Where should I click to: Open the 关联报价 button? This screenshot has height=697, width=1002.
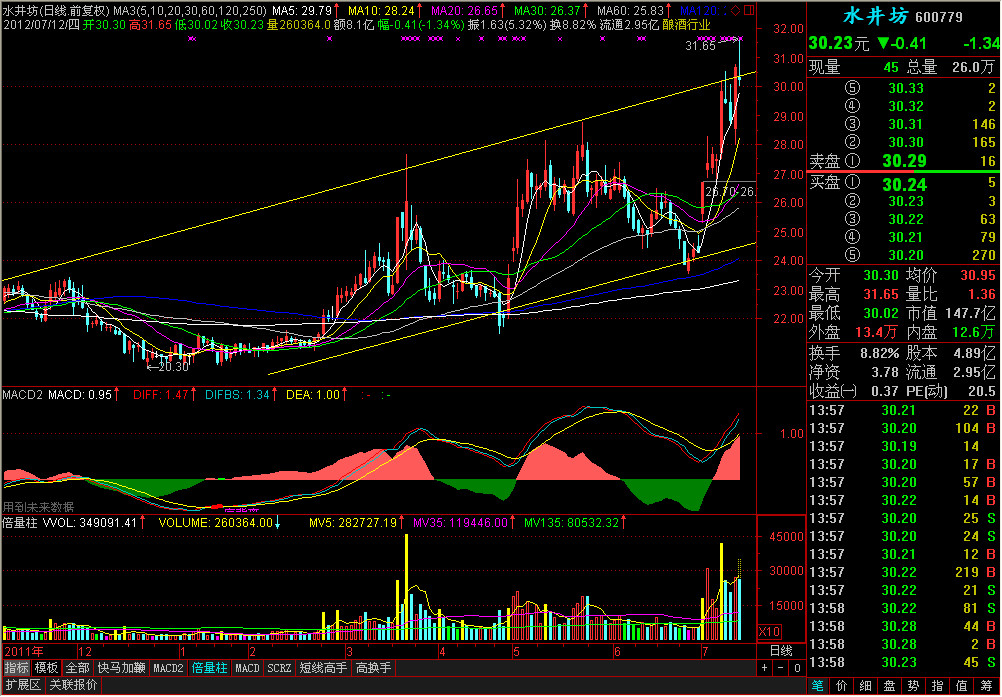coord(73,686)
